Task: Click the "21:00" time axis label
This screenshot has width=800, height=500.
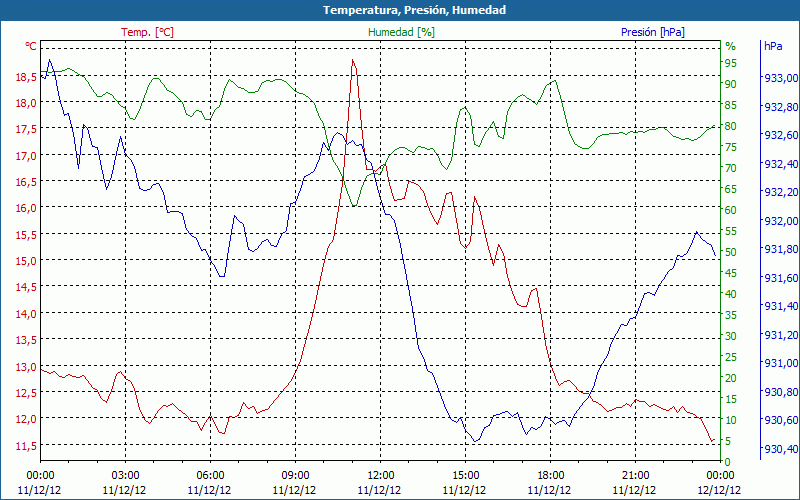Action: click(635, 476)
